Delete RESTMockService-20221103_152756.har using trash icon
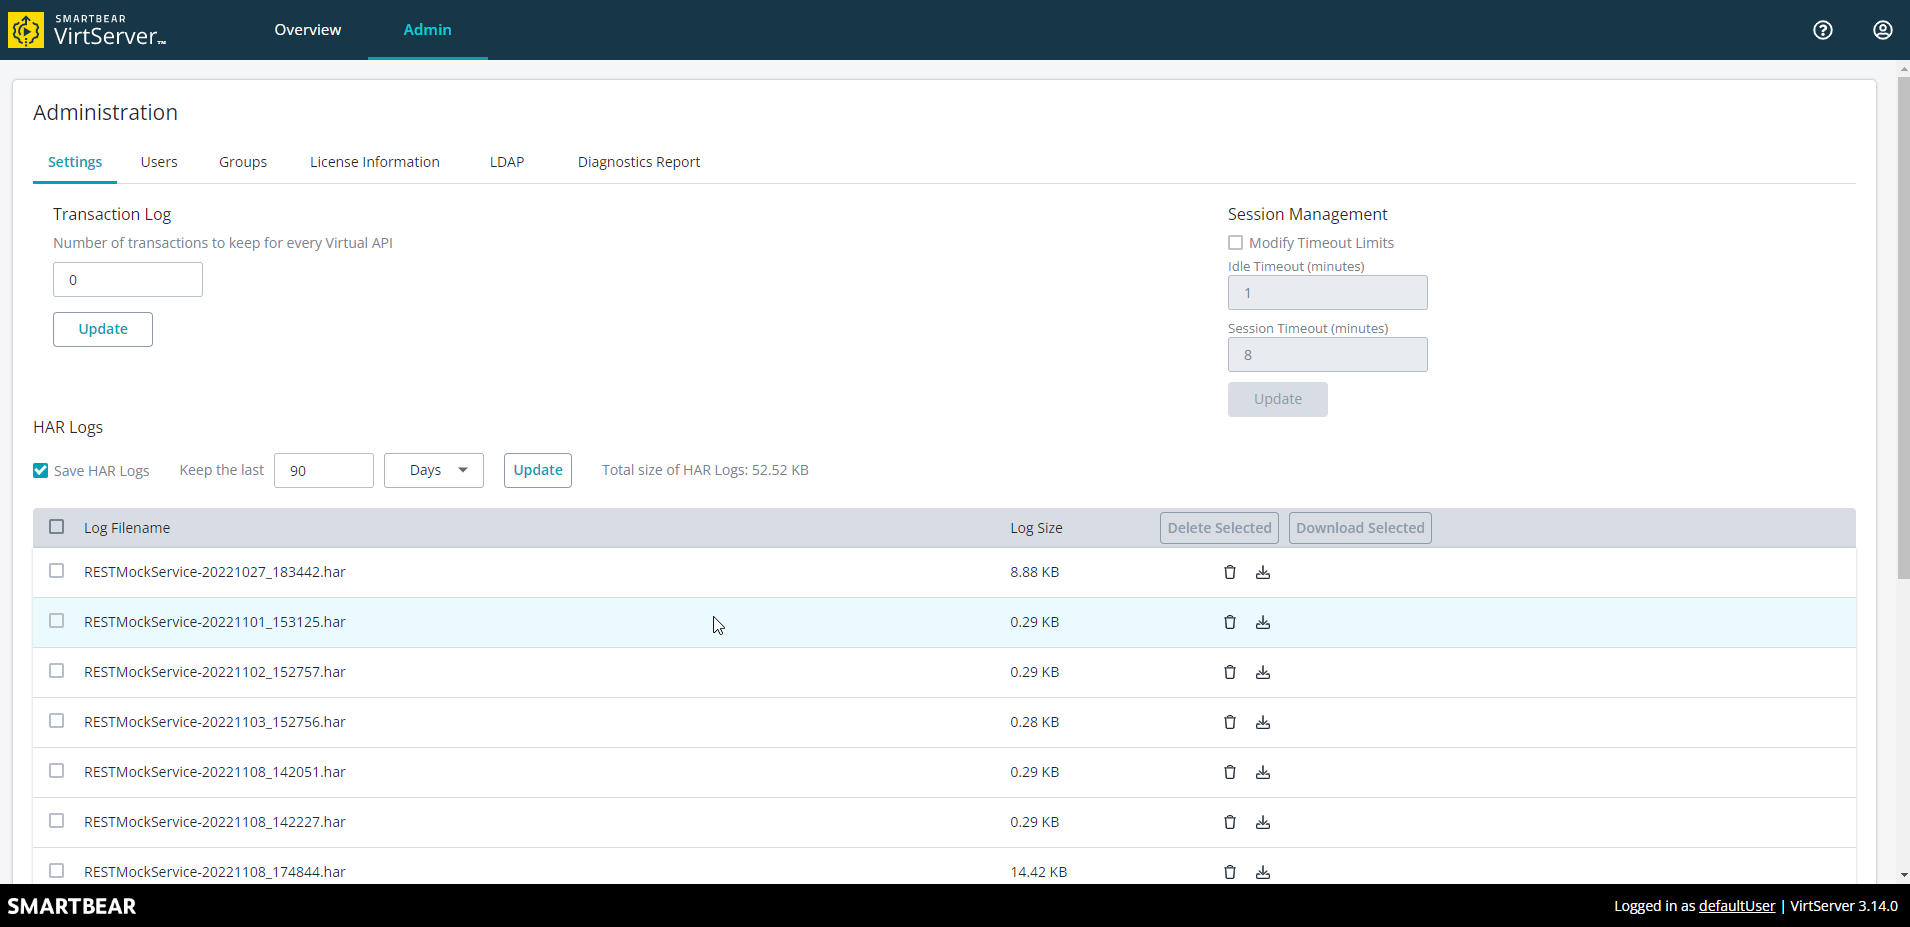1910x927 pixels. point(1229,721)
